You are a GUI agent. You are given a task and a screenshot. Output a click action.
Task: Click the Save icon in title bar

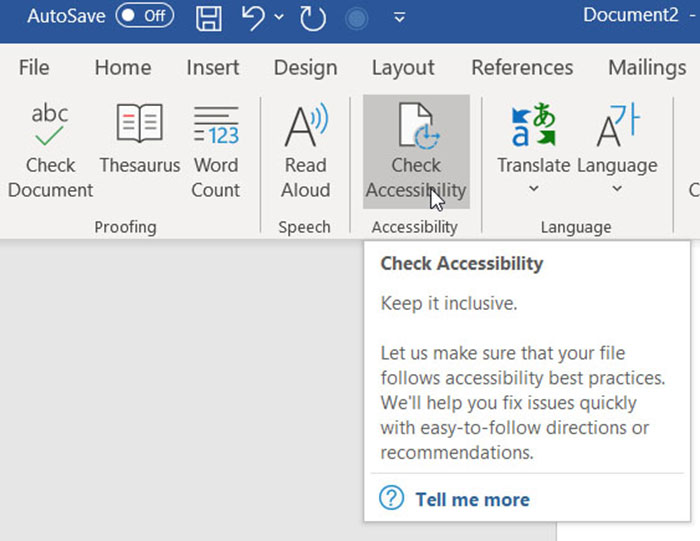[208, 18]
